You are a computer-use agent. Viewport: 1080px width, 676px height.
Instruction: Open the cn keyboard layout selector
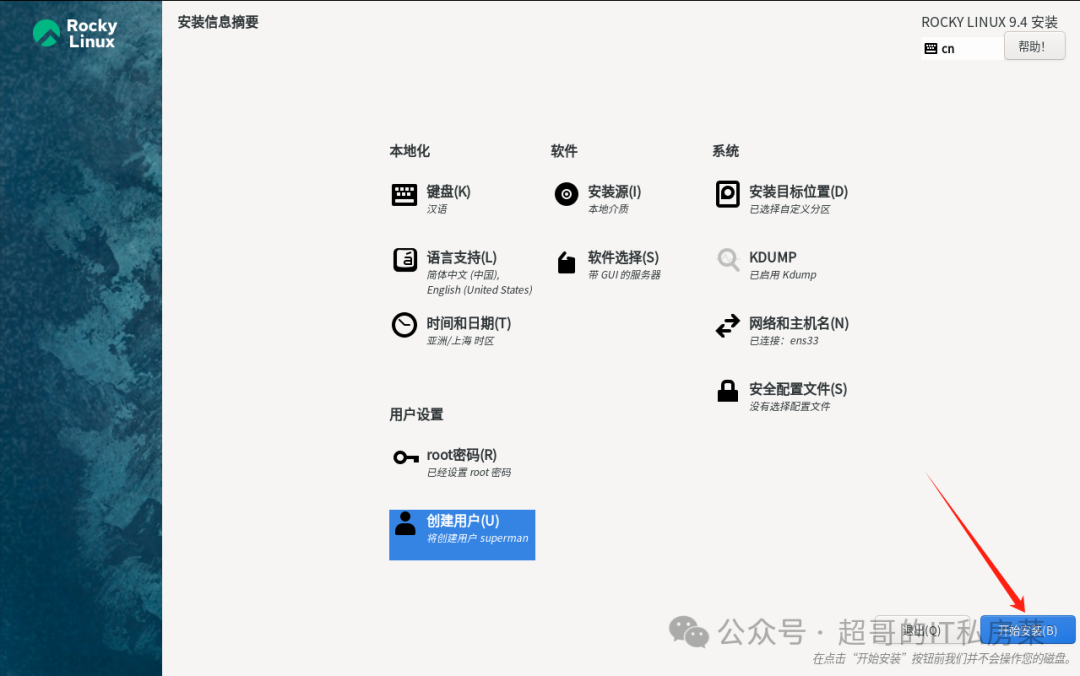click(x=961, y=47)
